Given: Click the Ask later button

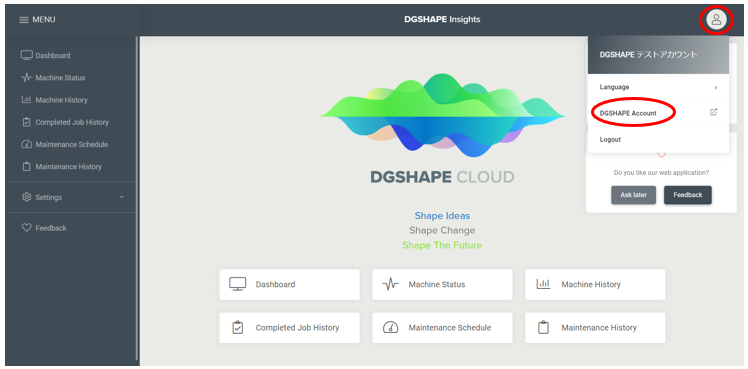Looking at the screenshot, I should (634, 195).
